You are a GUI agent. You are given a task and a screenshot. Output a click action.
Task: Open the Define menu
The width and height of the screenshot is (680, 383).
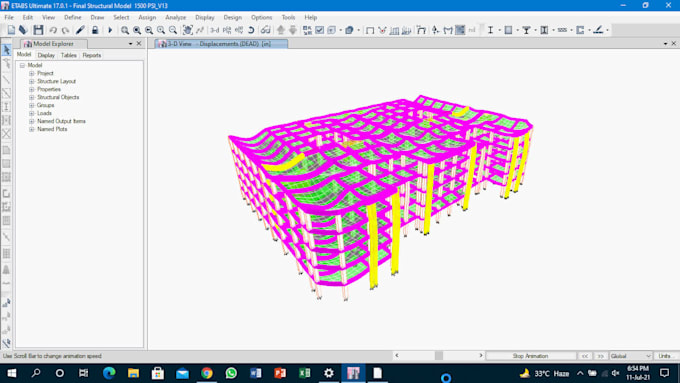pyautogui.click(x=72, y=17)
